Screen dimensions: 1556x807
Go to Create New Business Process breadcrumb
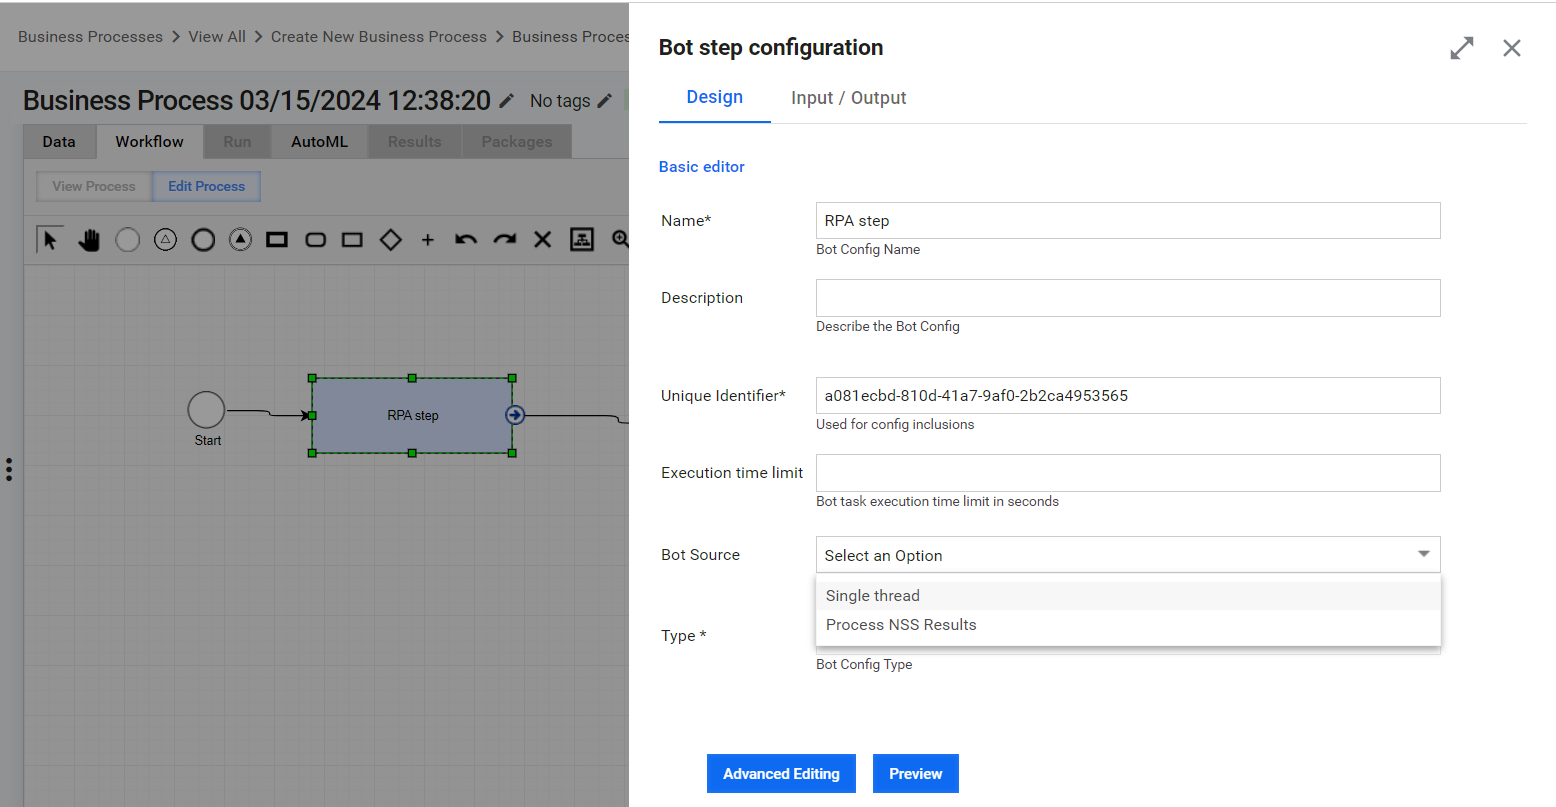pyautogui.click(x=379, y=37)
